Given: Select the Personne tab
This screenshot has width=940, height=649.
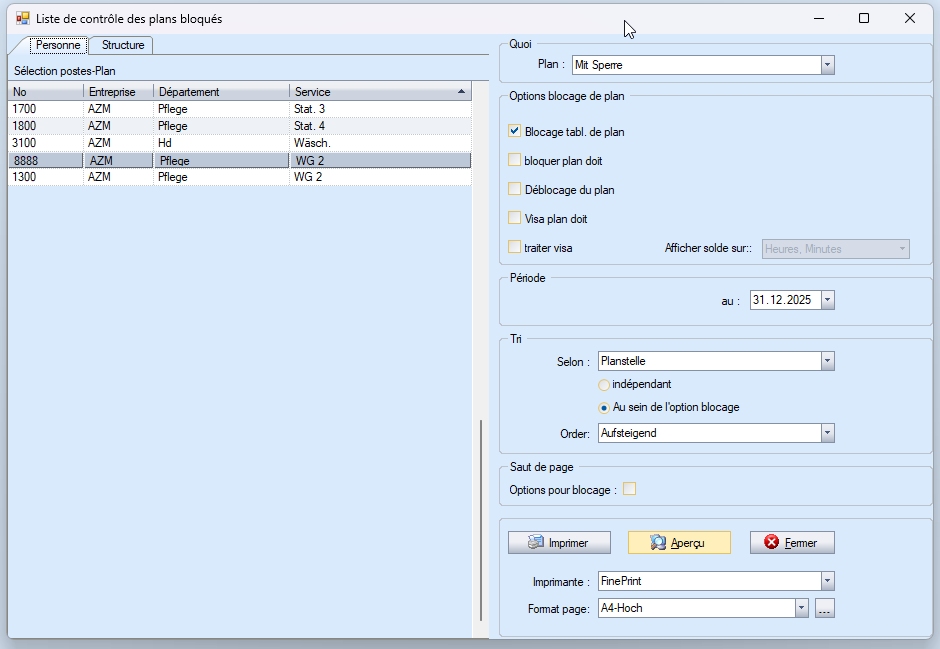Looking at the screenshot, I should (58, 45).
